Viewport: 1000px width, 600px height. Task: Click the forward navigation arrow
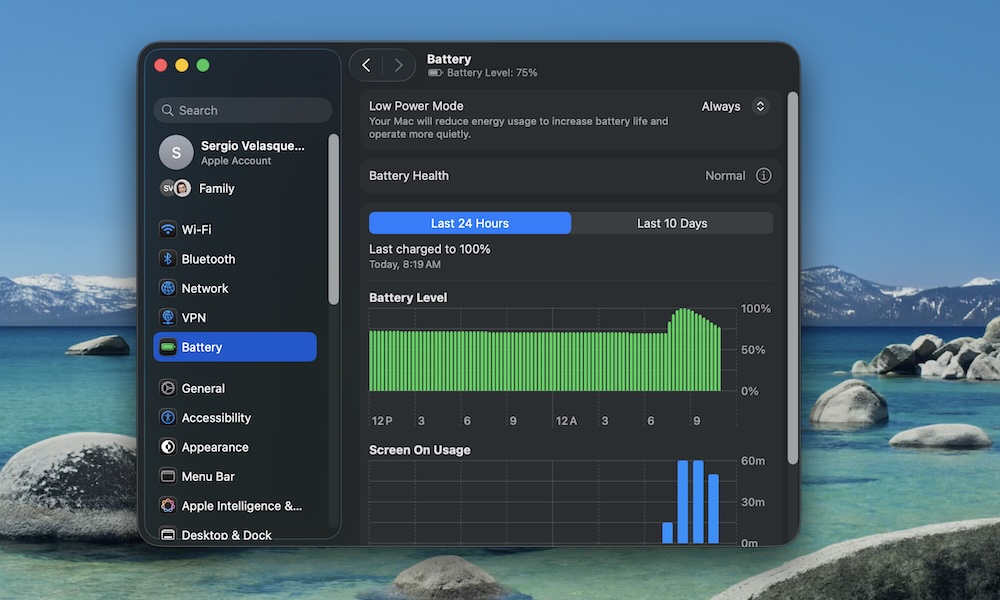[398, 64]
